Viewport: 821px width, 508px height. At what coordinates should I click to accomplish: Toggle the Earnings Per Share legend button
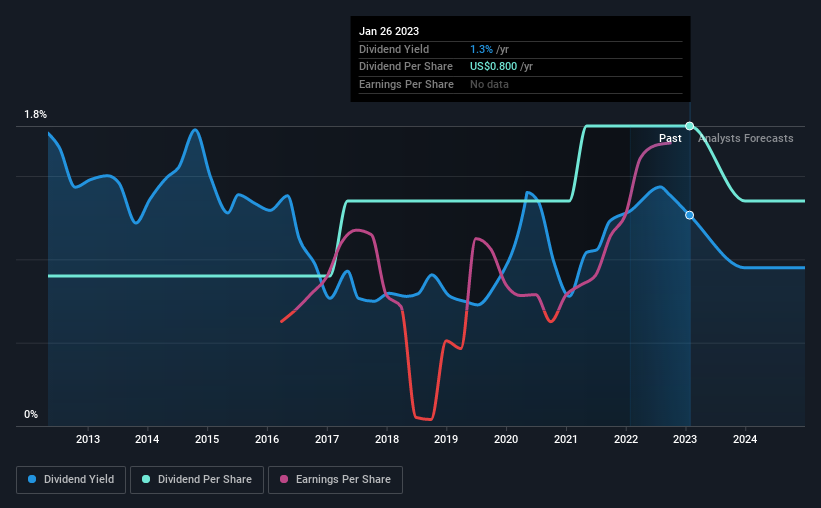coord(335,480)
